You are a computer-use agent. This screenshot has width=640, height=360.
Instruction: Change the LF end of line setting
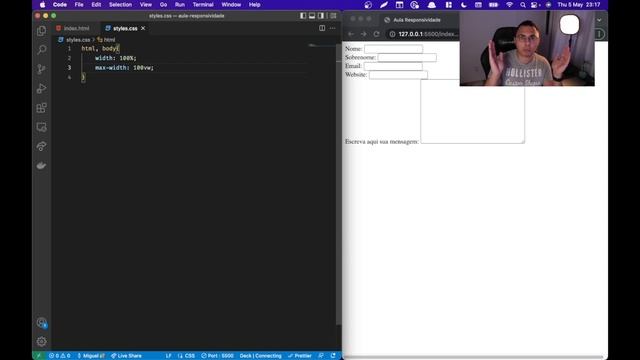click(168, 356)
